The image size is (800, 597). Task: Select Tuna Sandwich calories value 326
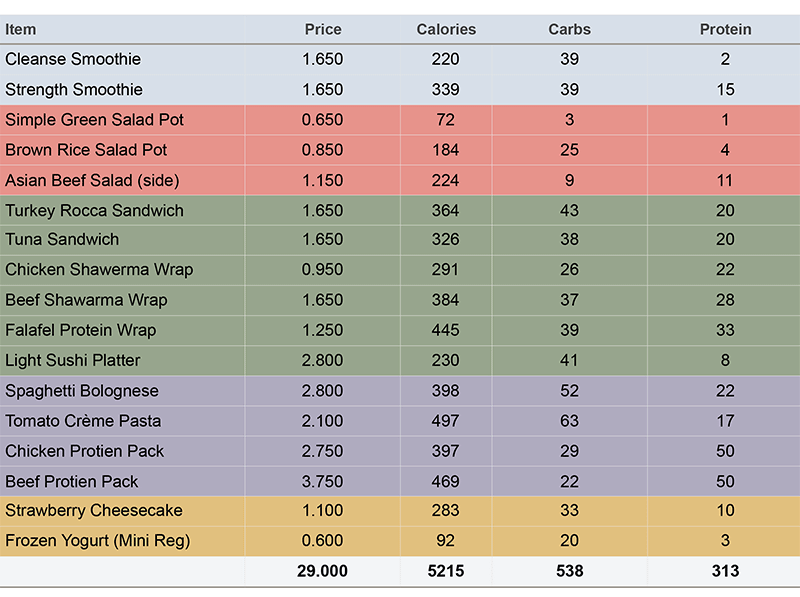pyautogui.click(x=446, y=240)
